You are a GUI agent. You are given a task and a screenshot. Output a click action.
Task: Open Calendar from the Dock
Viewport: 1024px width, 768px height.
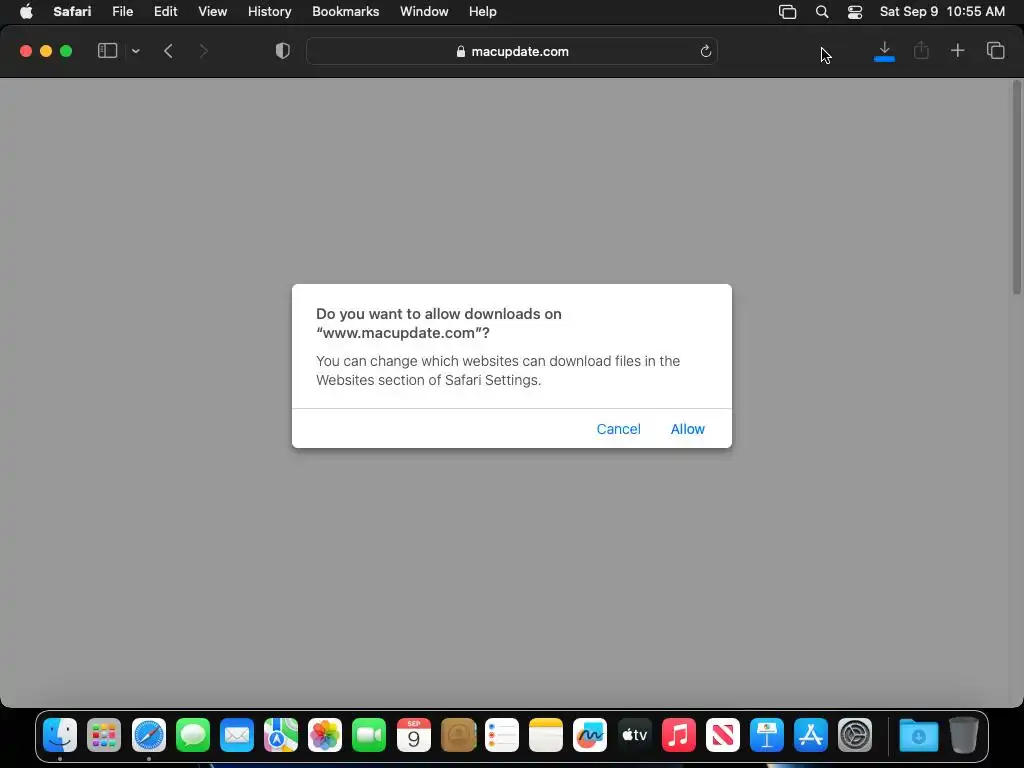pyautogui.click(x=413, y=735)
